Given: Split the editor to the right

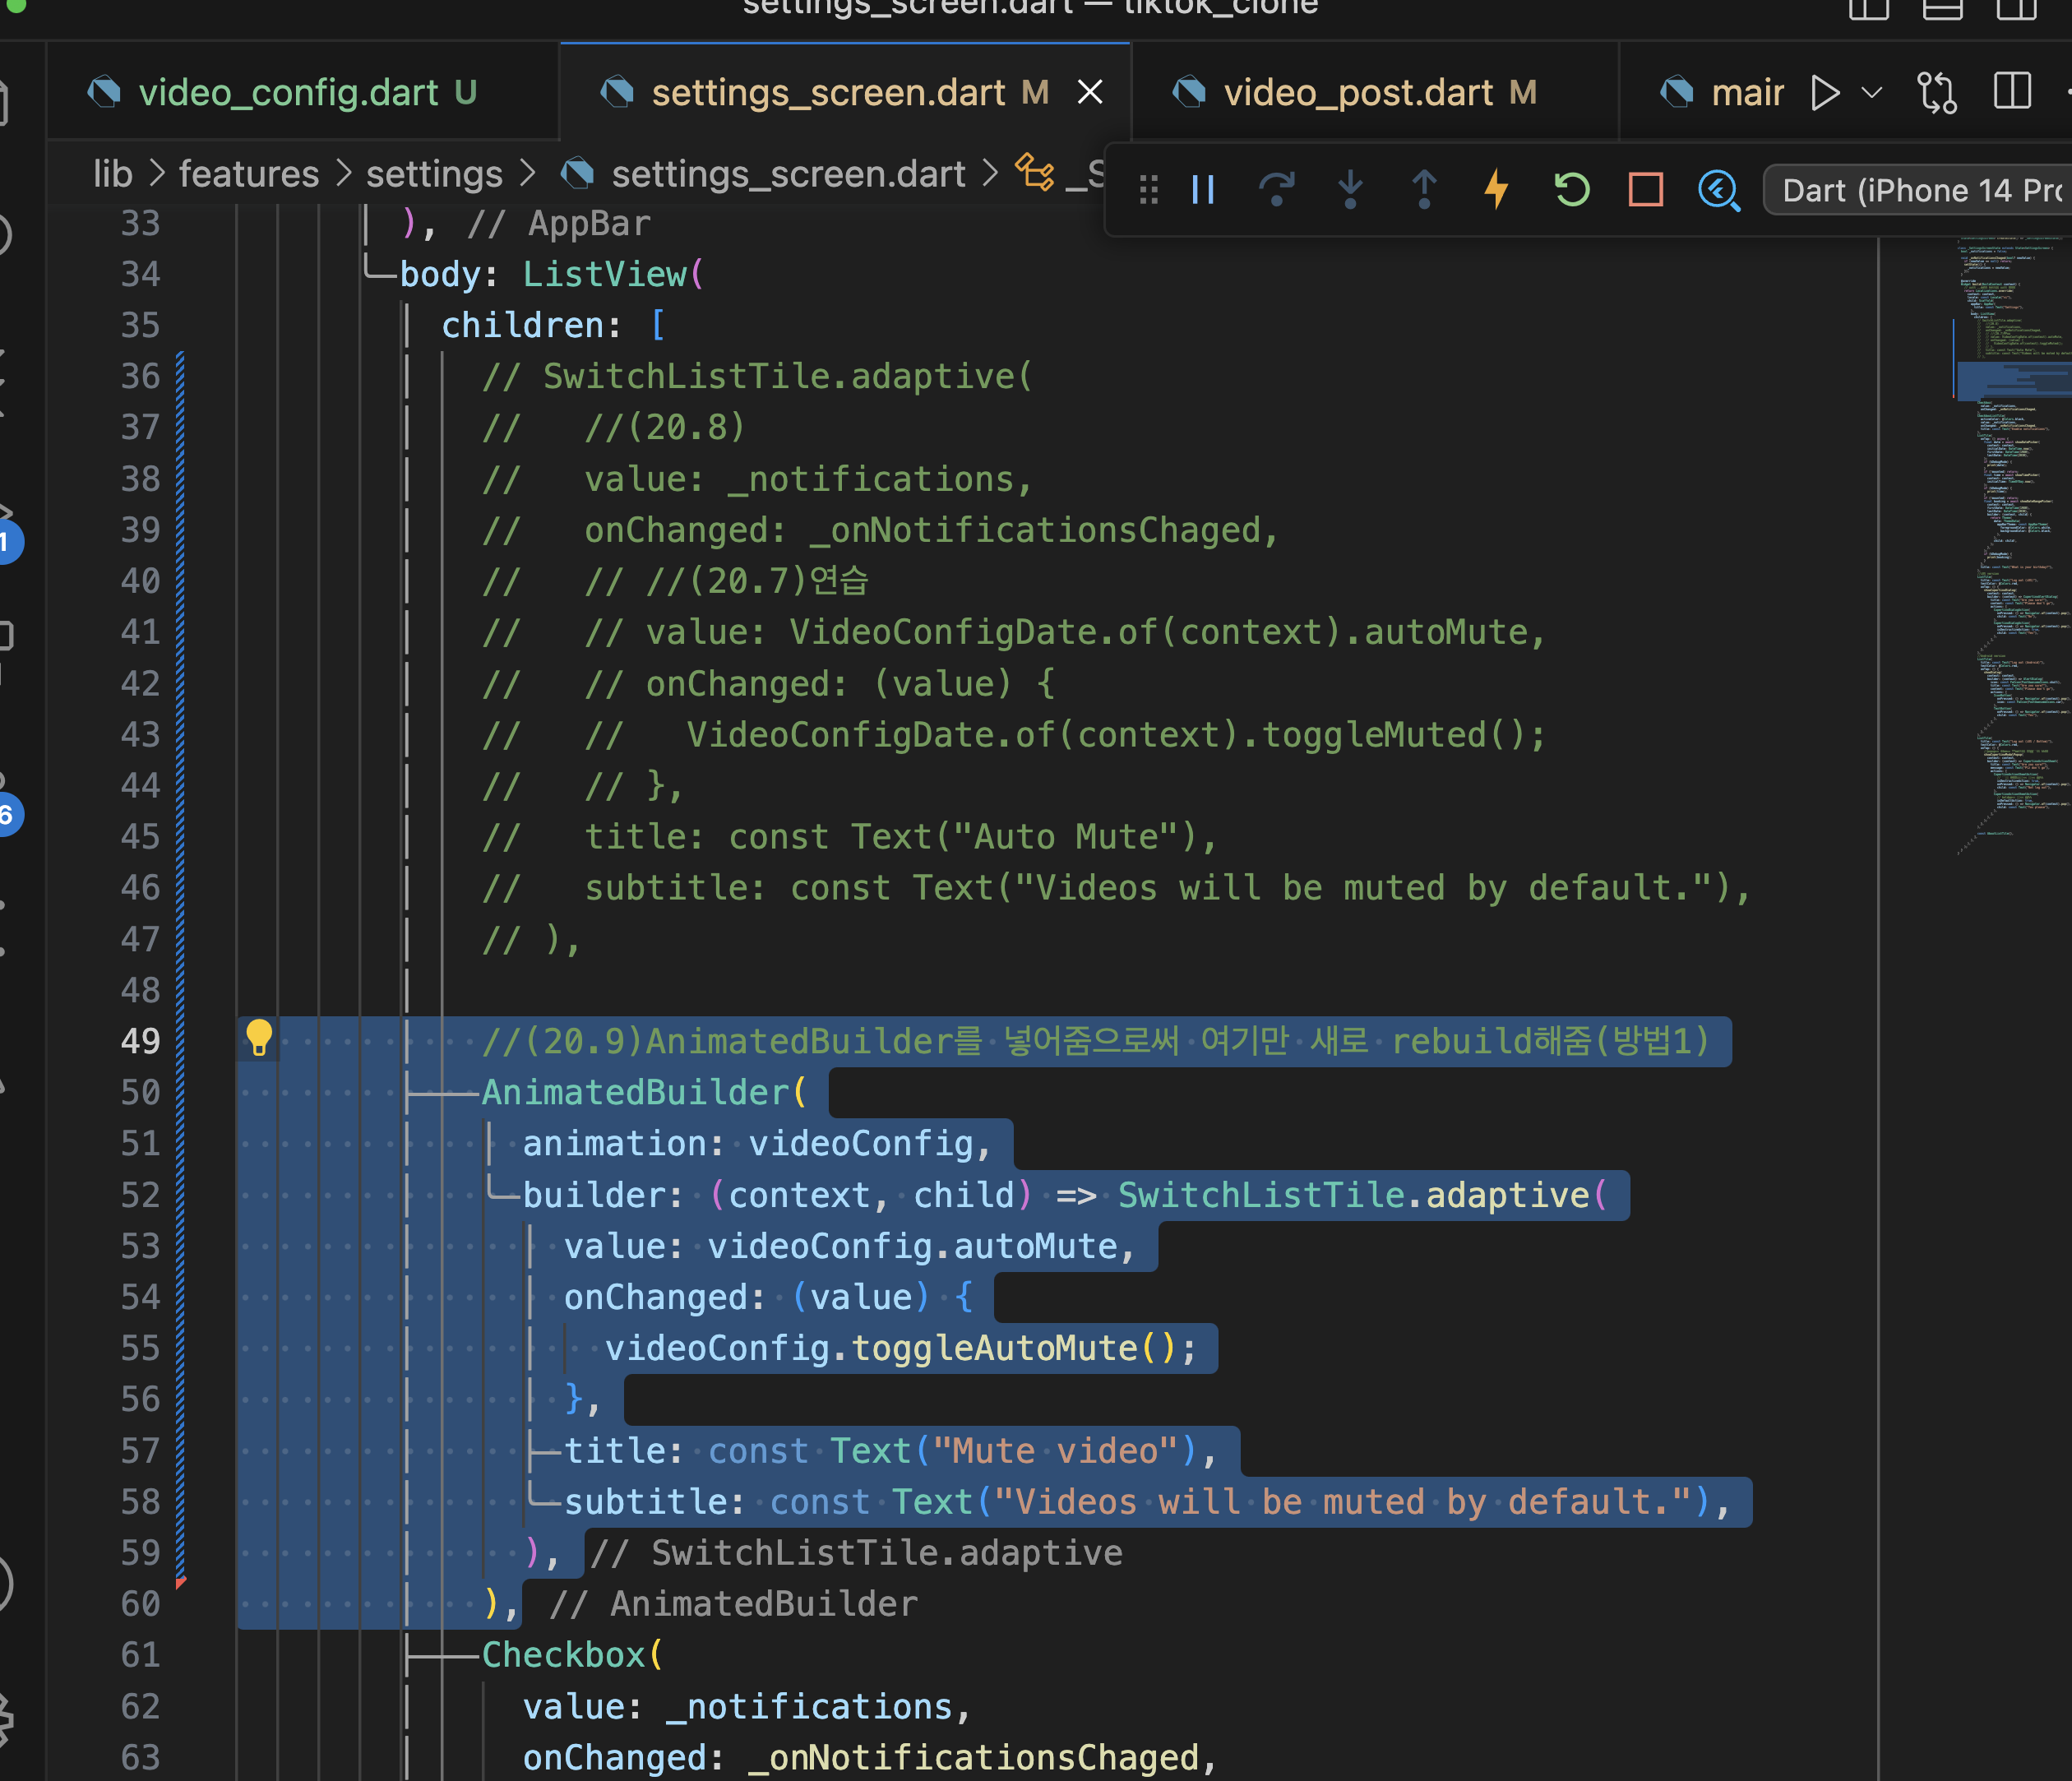Looking at the screenshot, I should [2012, 93].
